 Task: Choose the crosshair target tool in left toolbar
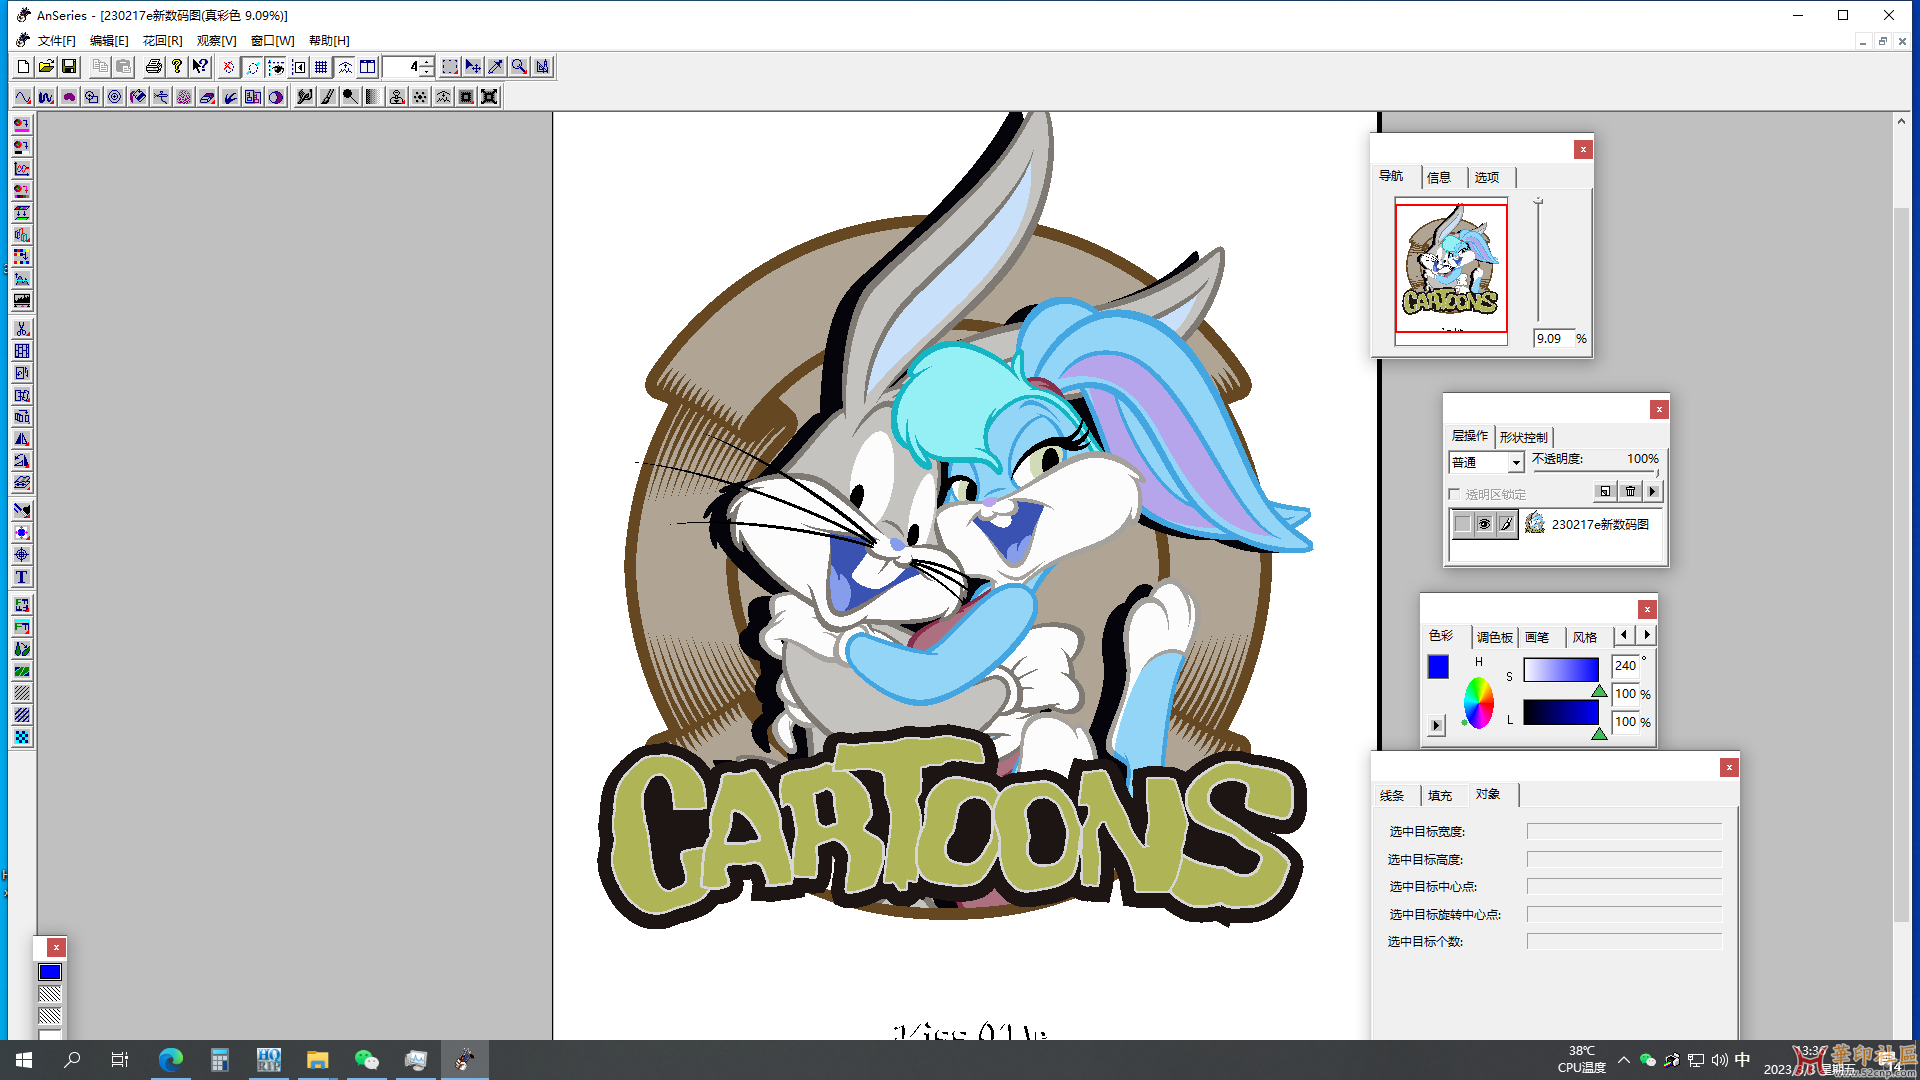point(22,555)
